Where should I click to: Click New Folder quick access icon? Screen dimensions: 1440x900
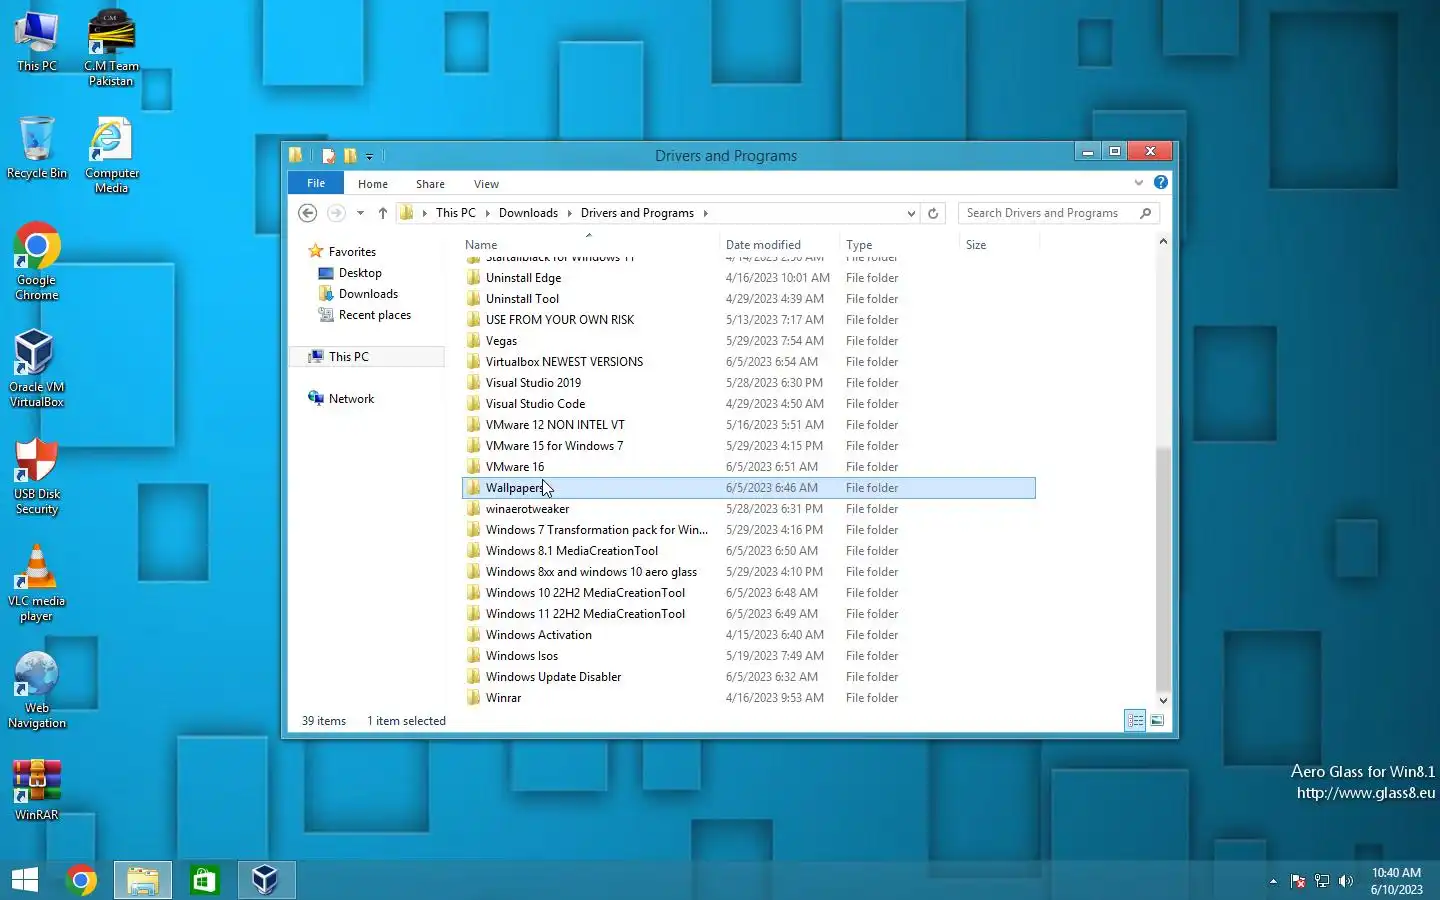350,155
